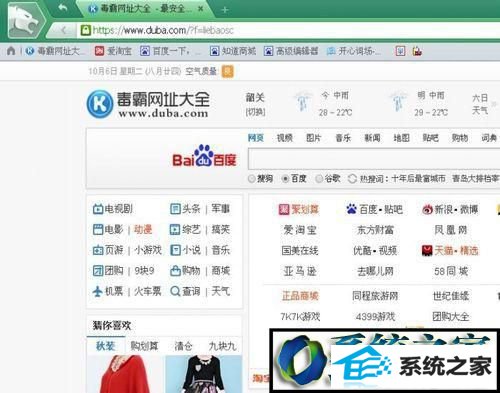The width and height of the screenshot is (500, 393).
Task: Click the air quality orange badge
Action: coord(228,71)
